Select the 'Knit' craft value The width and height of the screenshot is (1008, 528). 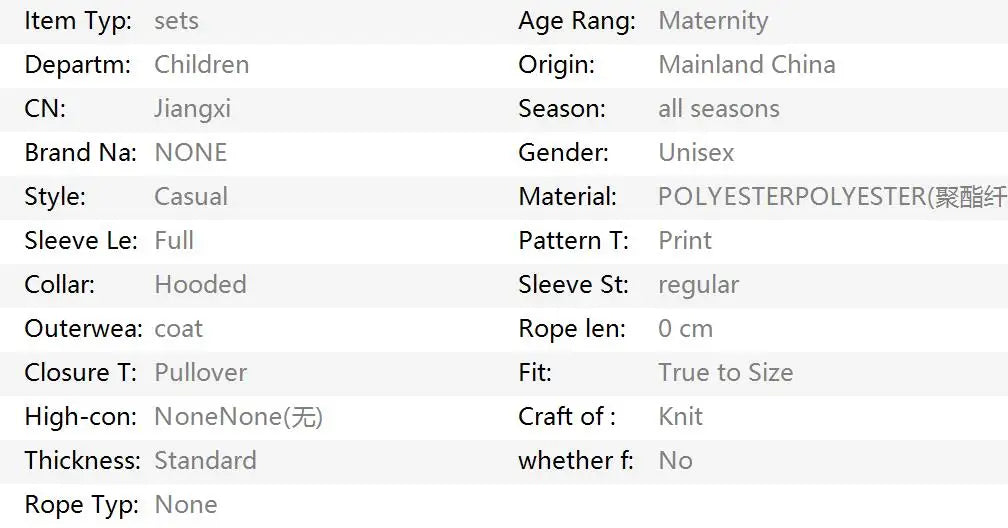pos(680,417)
